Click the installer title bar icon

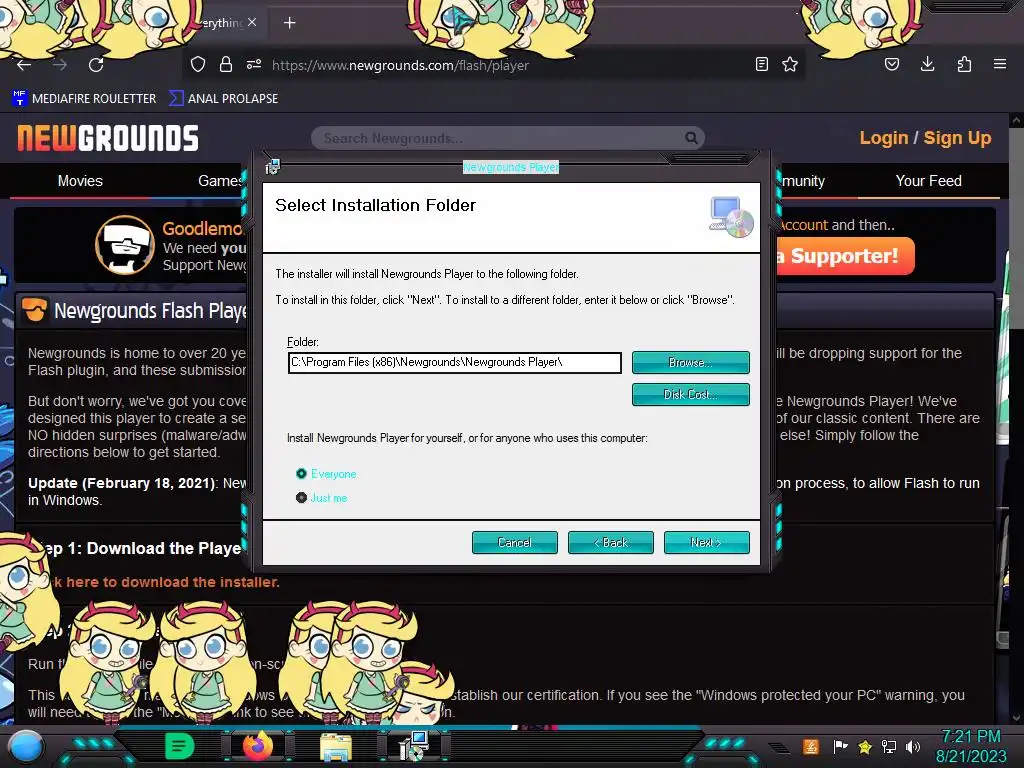[273, 167]
